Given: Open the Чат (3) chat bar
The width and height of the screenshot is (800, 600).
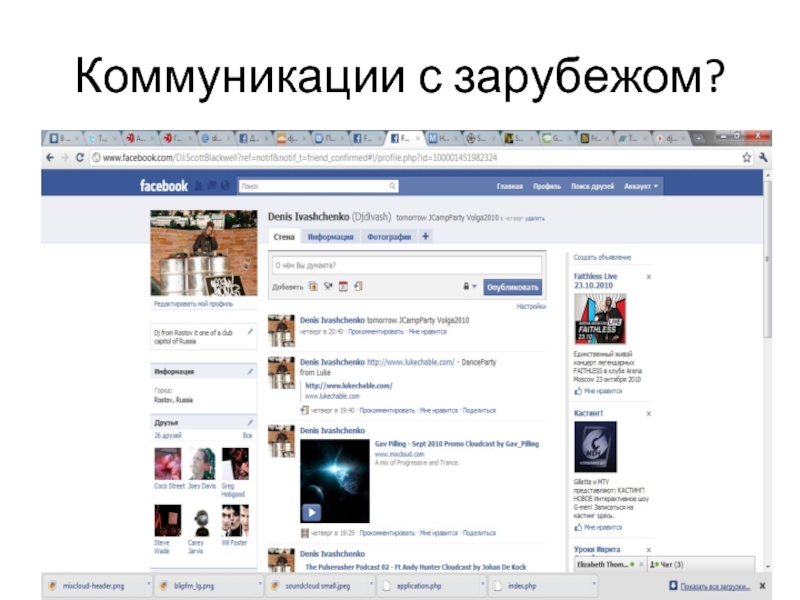Looking at the screenshot, I should tap(701, 564).
